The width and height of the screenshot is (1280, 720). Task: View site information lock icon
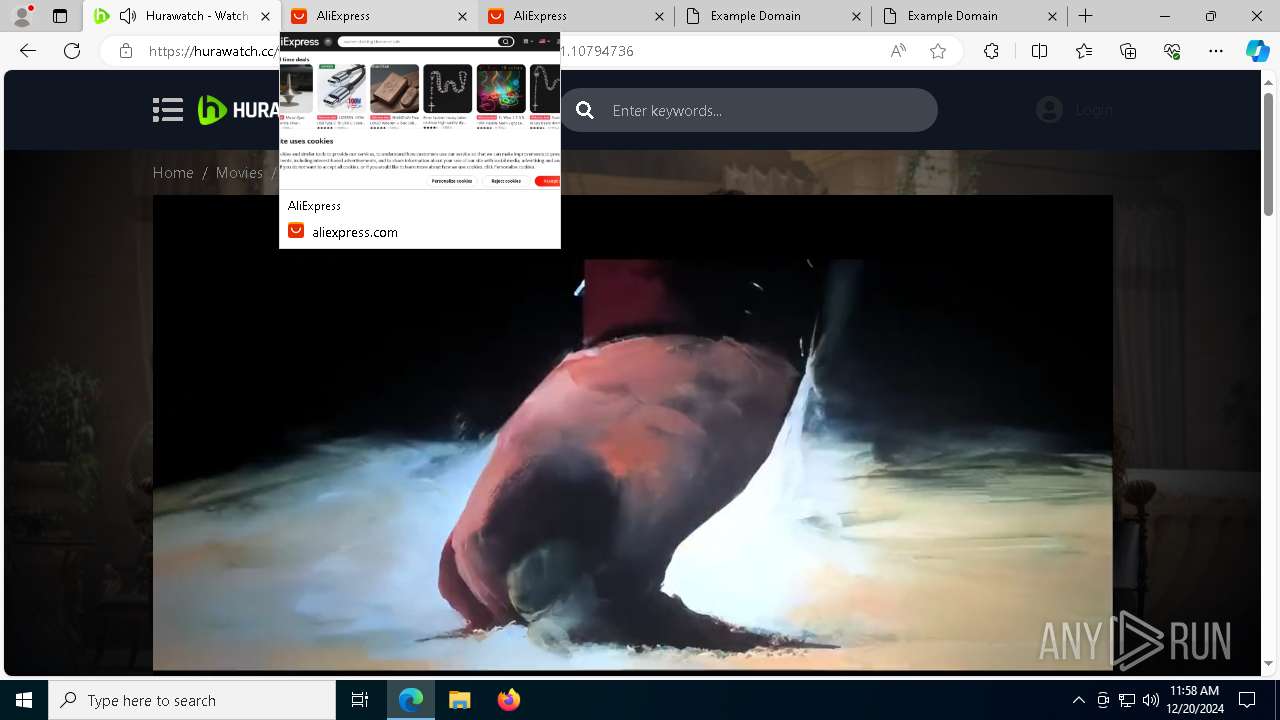(125, 51)
